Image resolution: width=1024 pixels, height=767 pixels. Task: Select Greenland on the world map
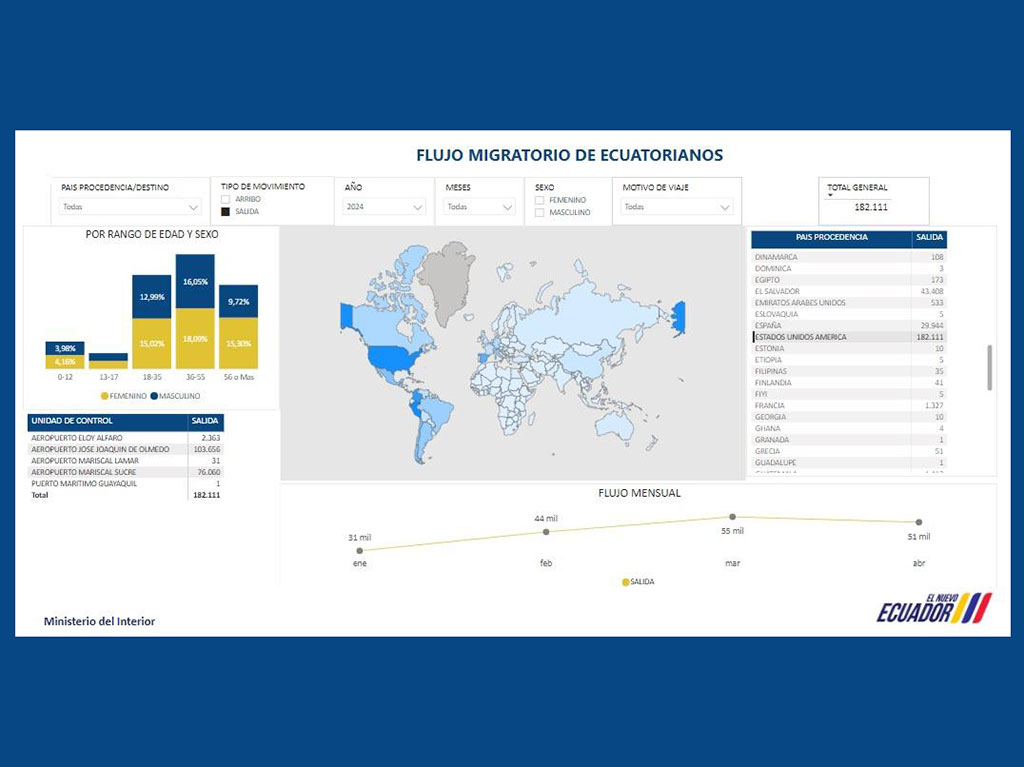446,270
